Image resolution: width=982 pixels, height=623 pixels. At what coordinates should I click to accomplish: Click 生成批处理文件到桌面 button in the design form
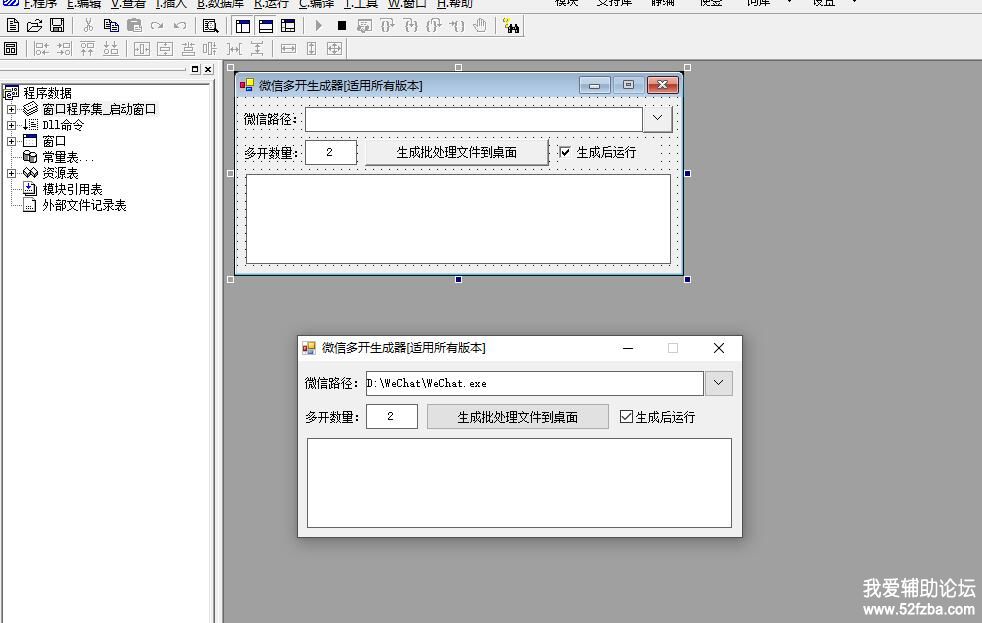pyautogui.click(x=457, y=152)
